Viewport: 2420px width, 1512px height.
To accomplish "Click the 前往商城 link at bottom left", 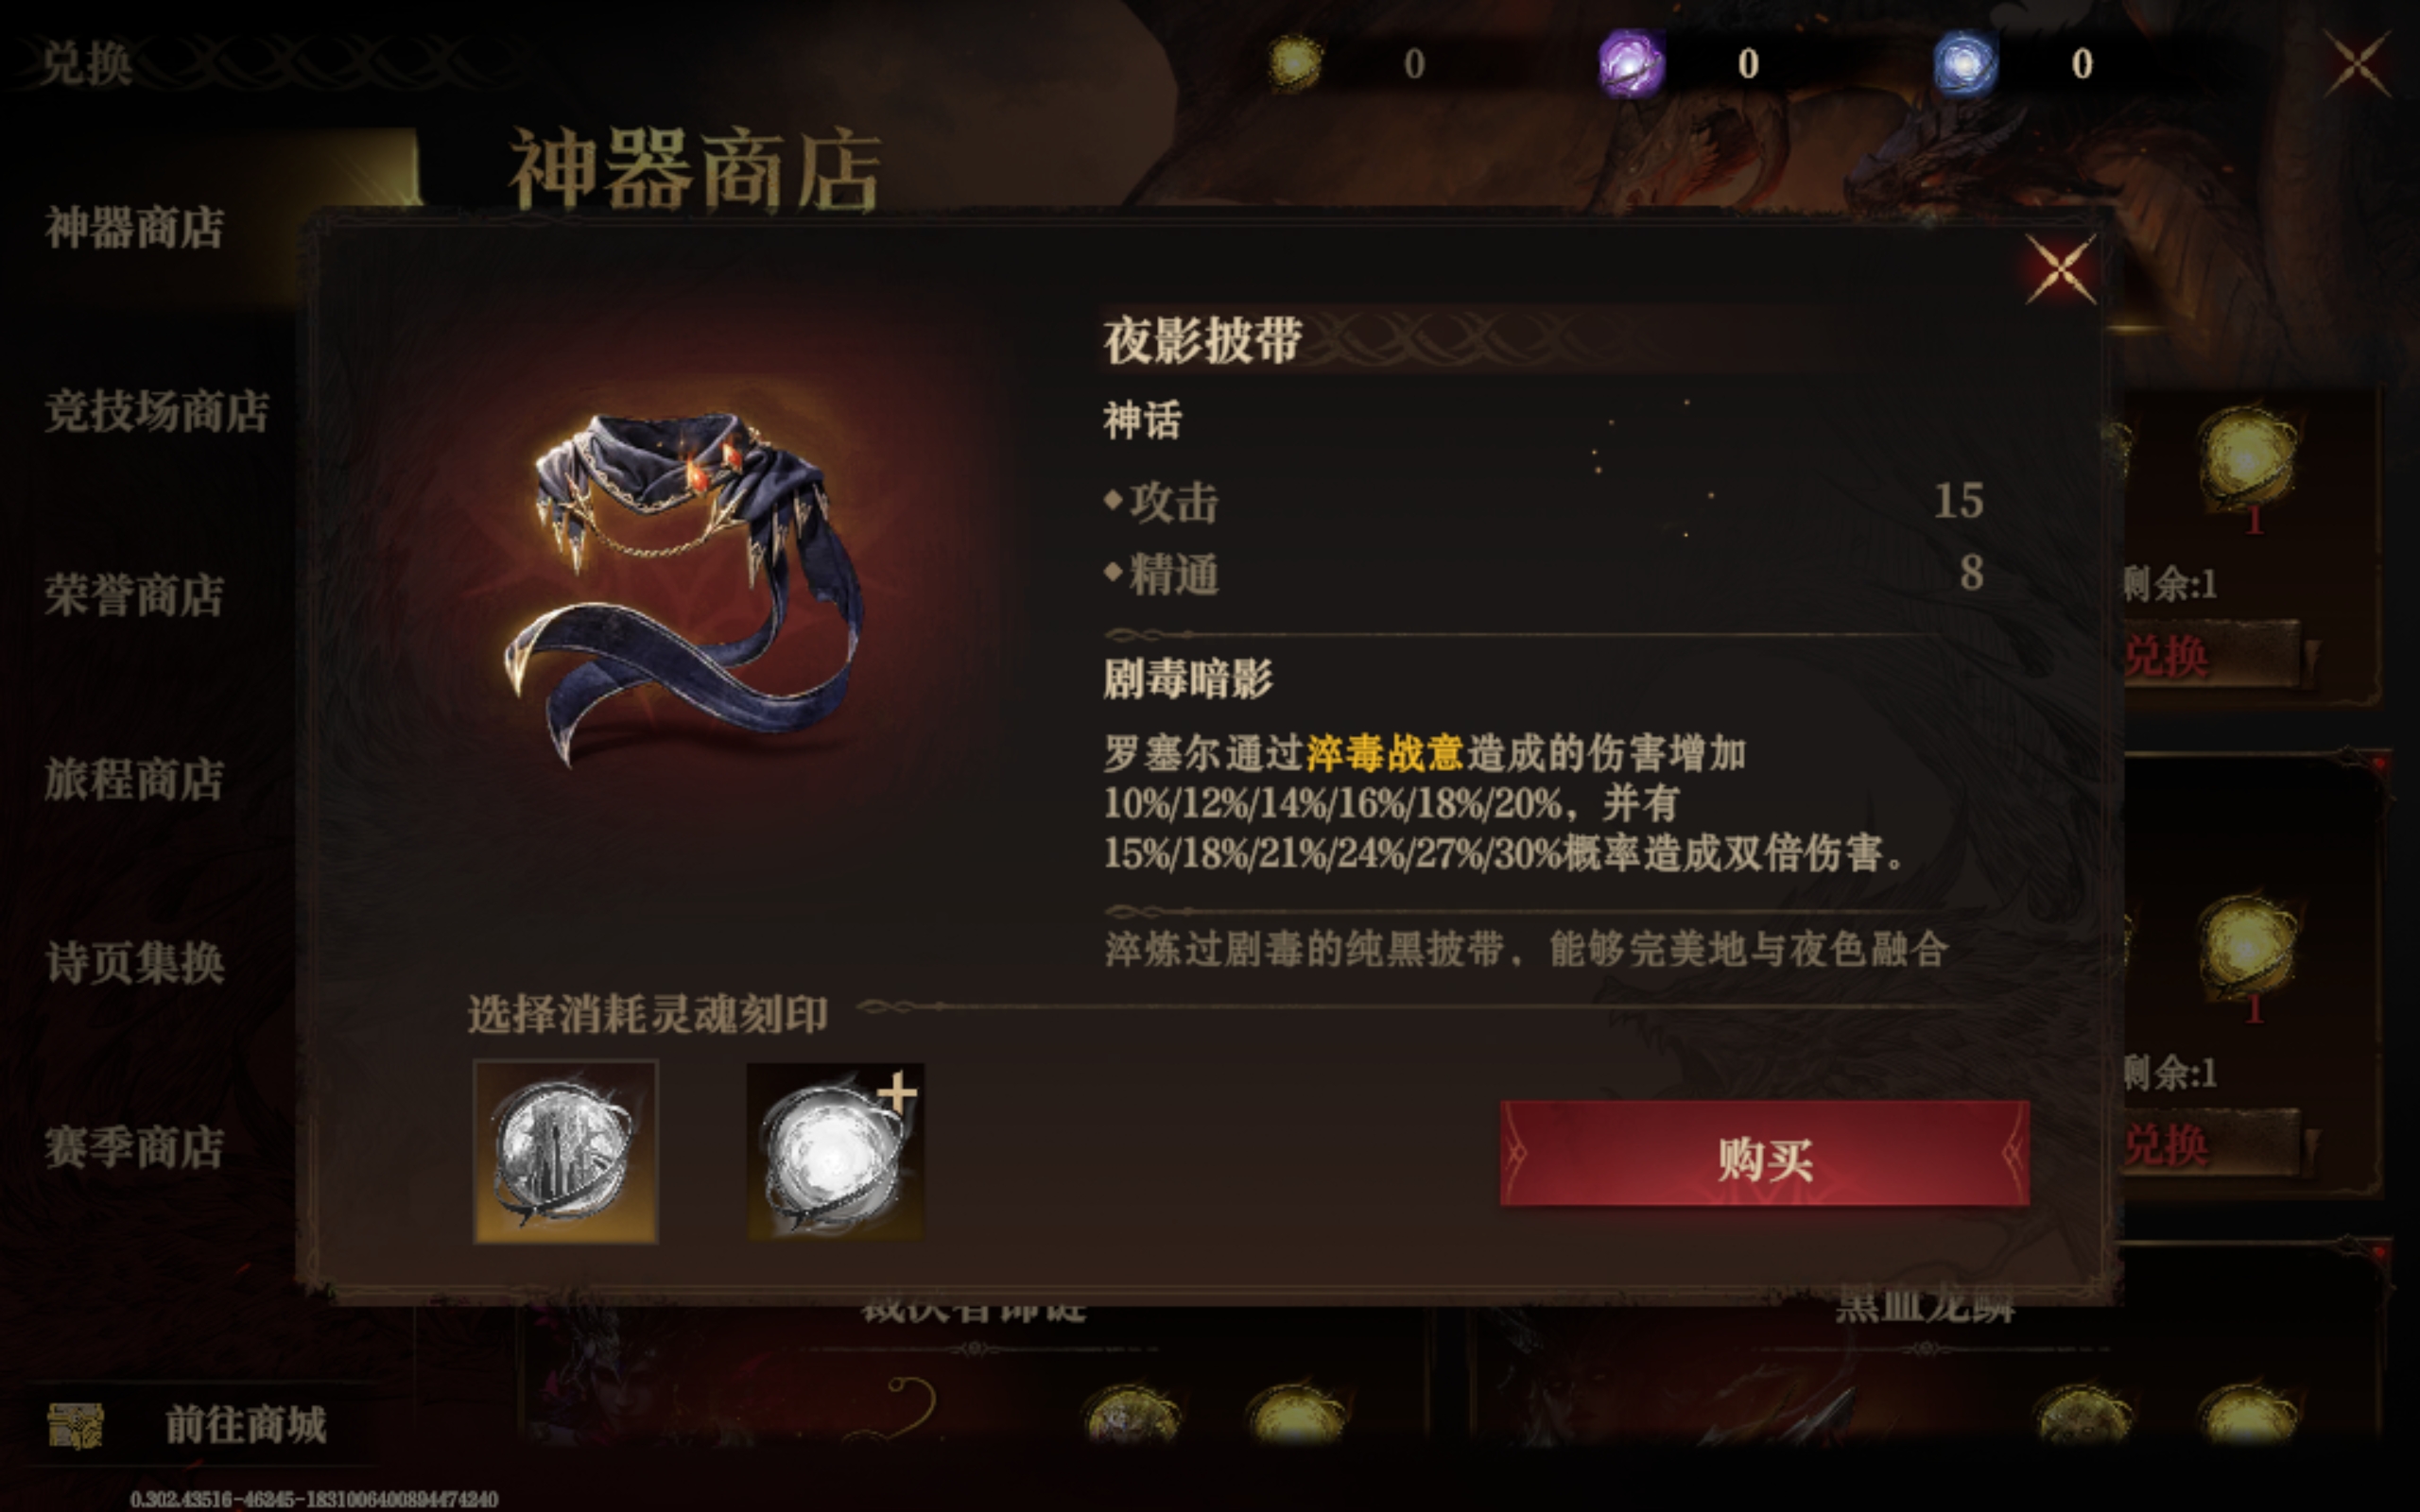I will coord(245,1424).
